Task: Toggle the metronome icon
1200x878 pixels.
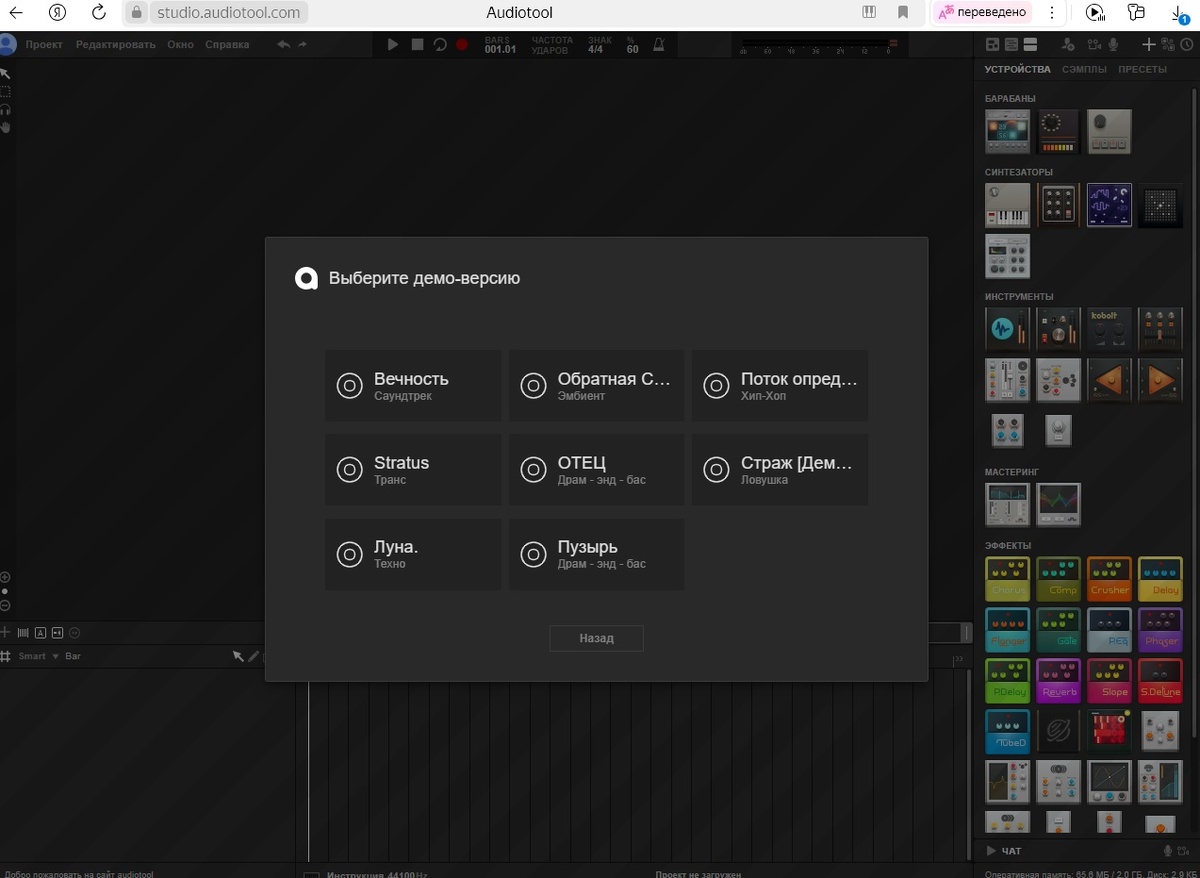Action: click(658, 45)
